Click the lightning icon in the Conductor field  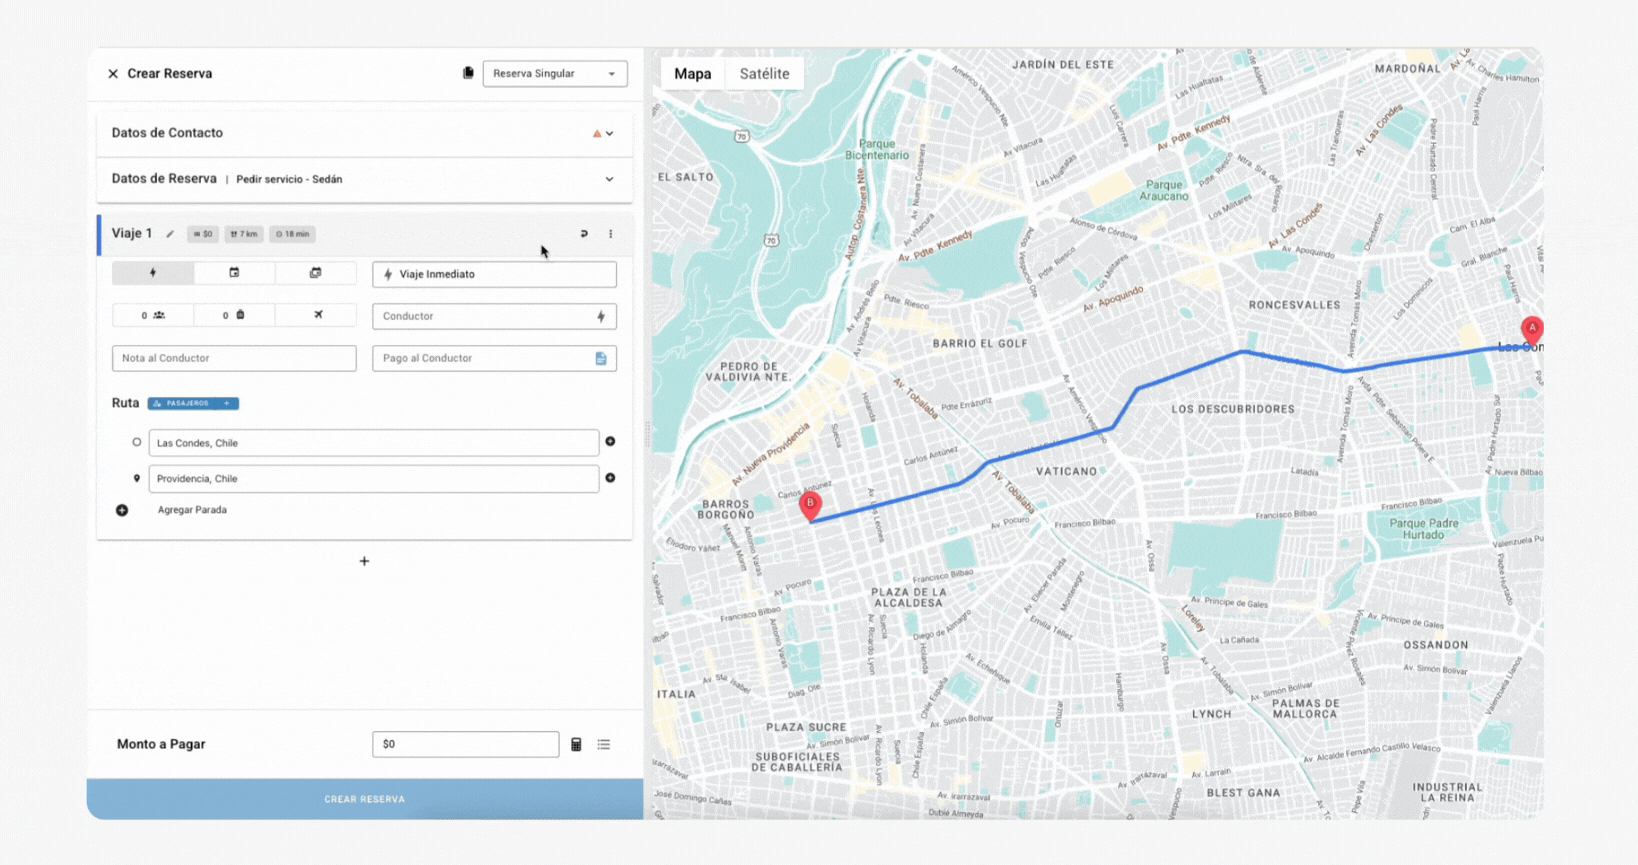click(601, 316)
